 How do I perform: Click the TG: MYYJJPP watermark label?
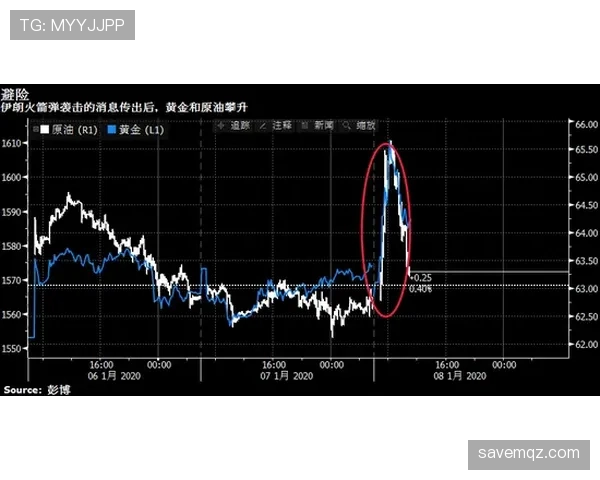point(72,25)
